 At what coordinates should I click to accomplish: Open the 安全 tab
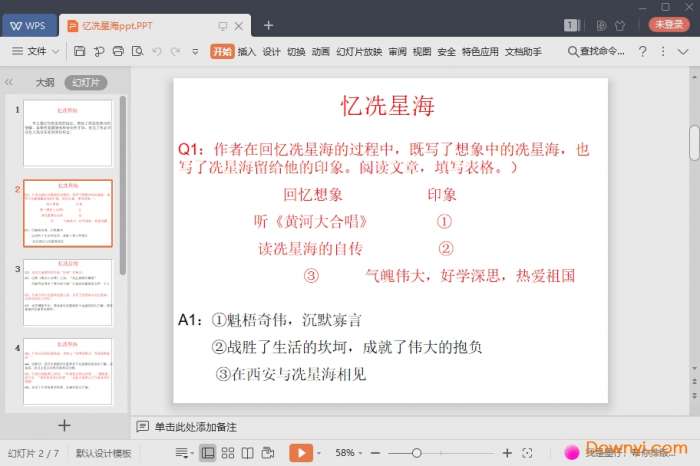pyautogui.click(x=446, y=52)
